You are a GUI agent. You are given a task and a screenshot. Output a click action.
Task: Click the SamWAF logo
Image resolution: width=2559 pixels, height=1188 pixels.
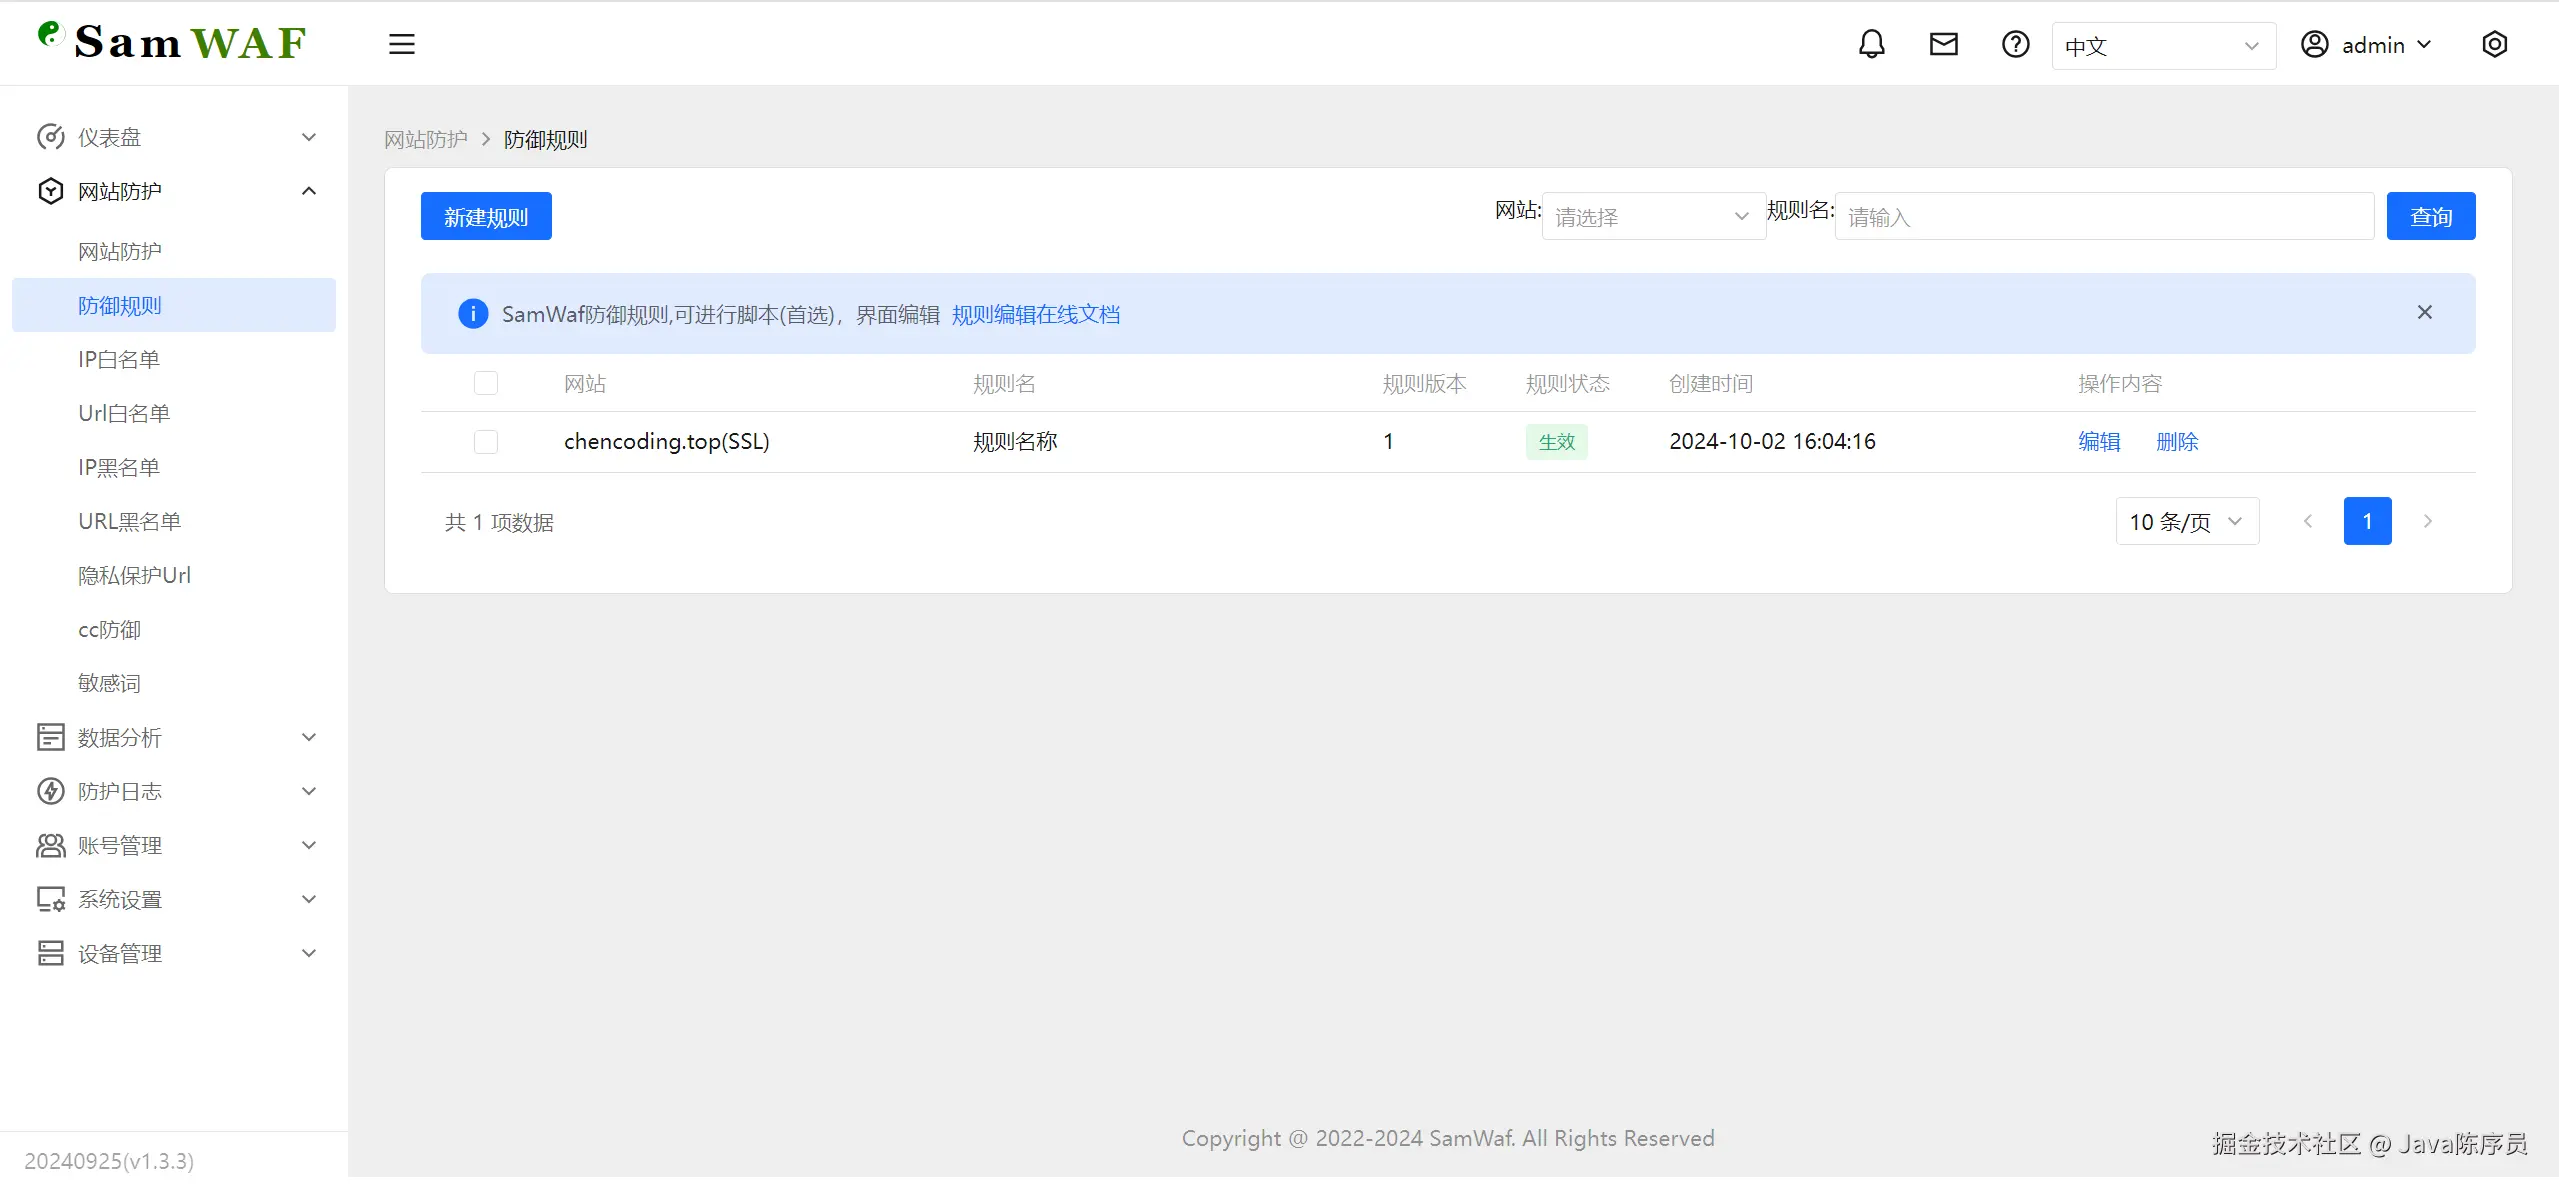(x=172, y=42)
